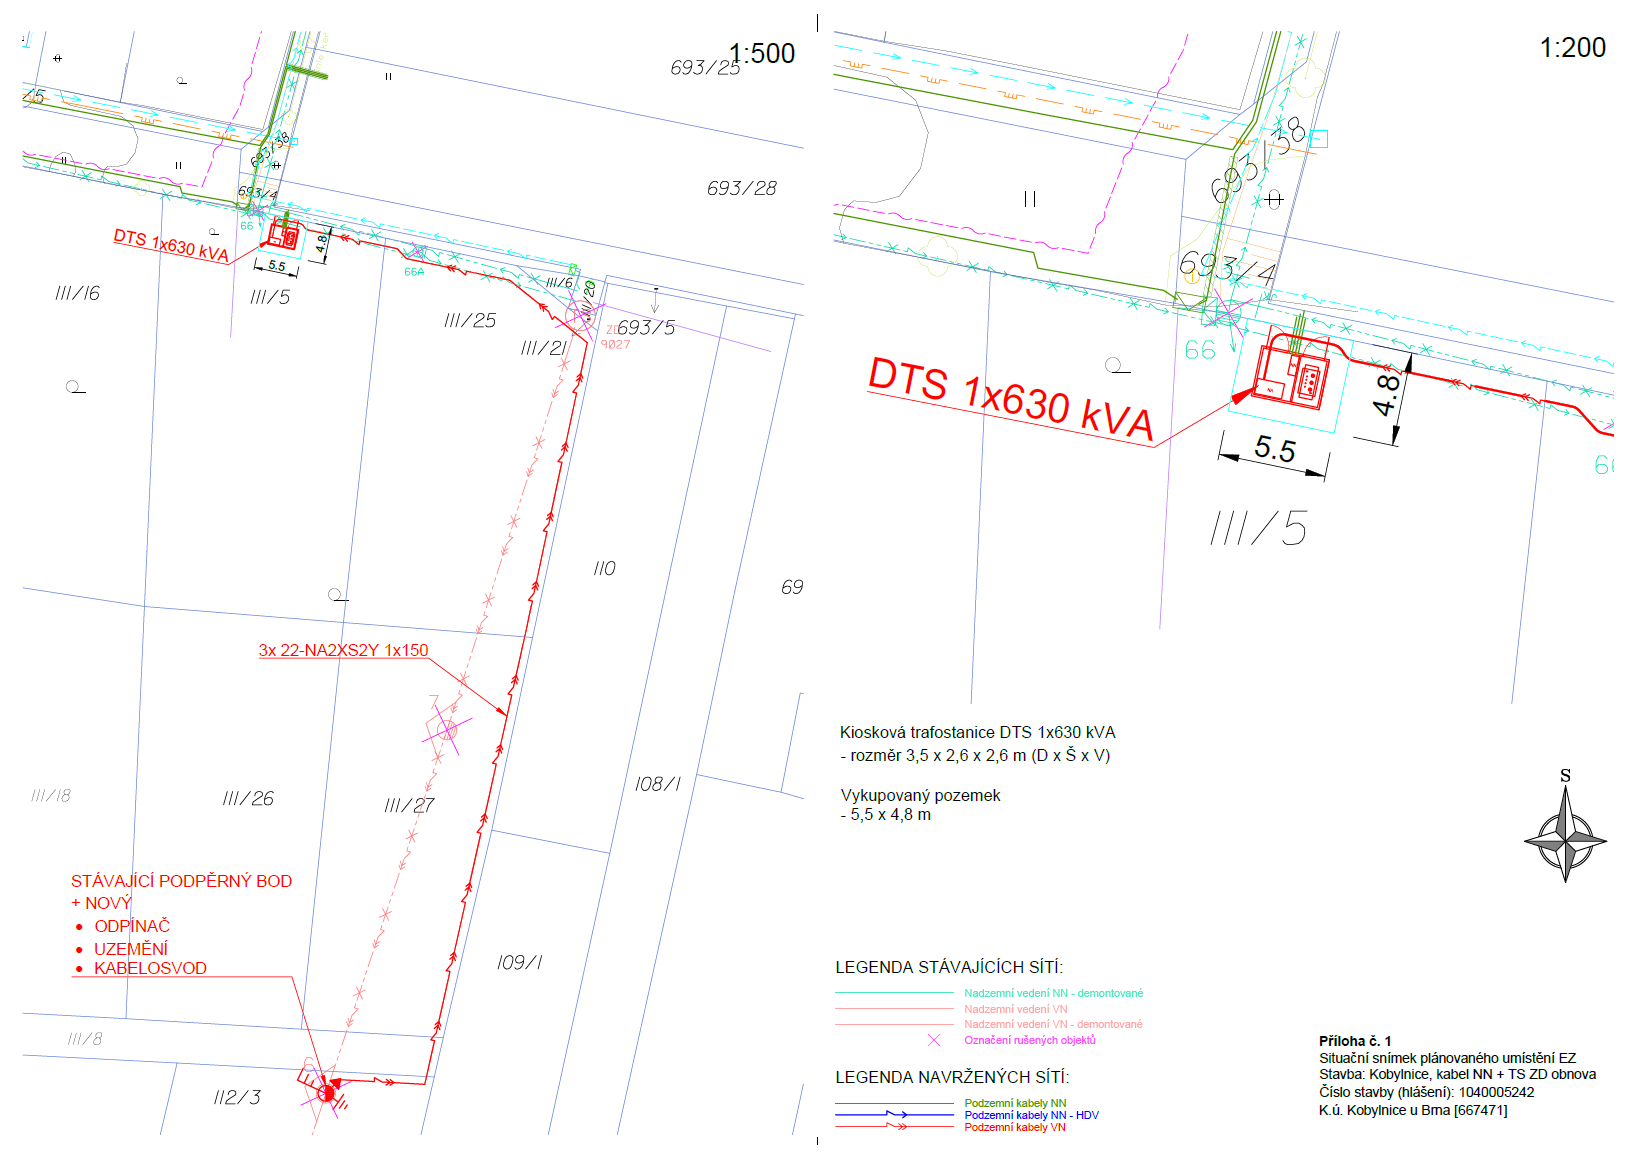Click the magenta X marker in the legend
The height and width of the screenshot is (1157, 1642).
point(934,1040)
